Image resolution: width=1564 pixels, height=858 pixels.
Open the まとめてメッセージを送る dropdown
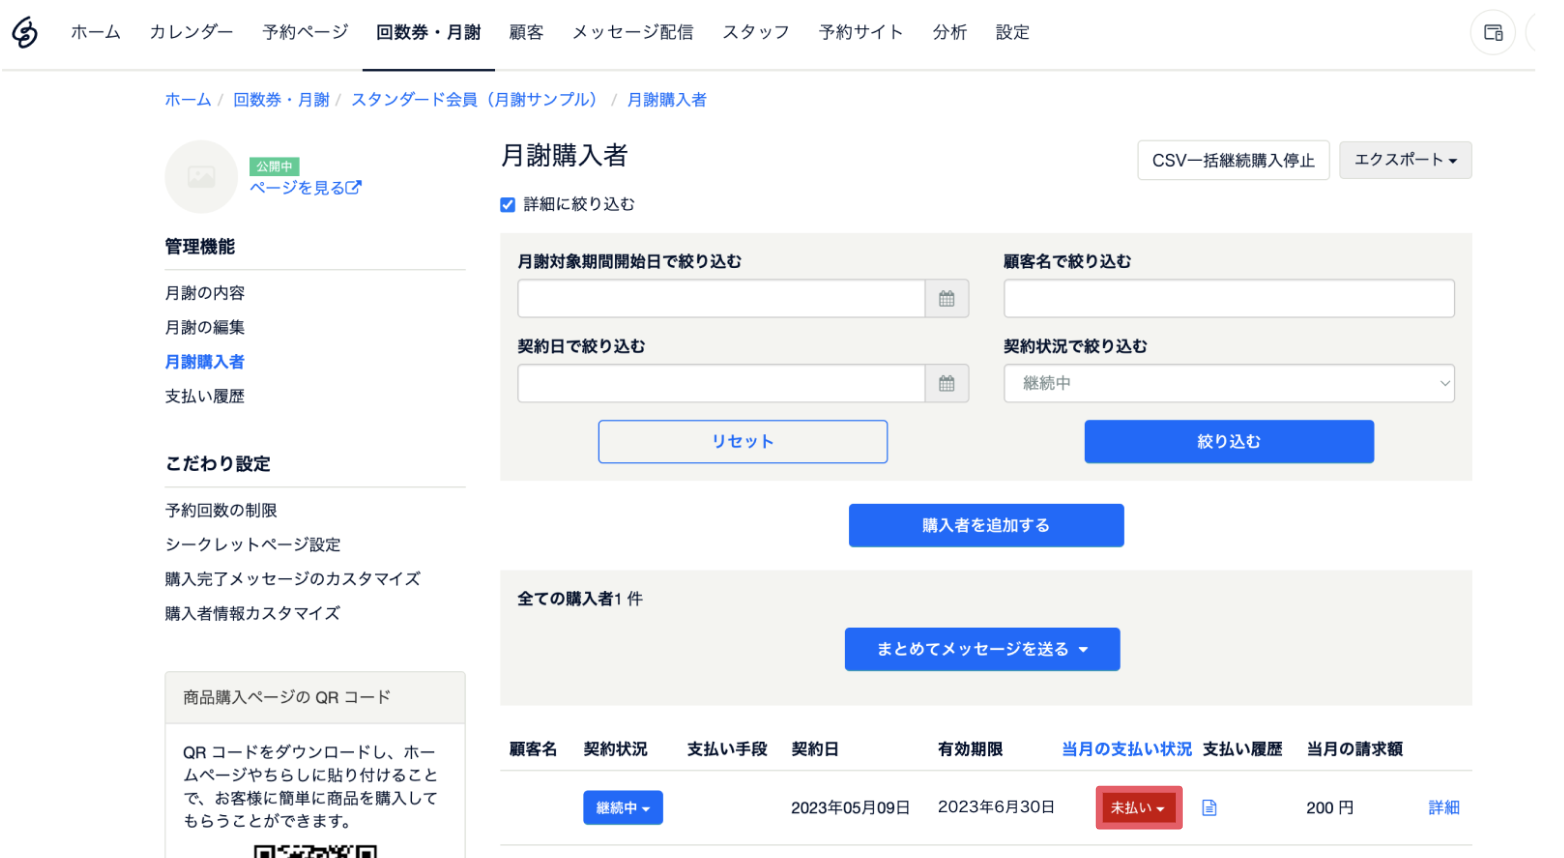click(x=982, y=650)
